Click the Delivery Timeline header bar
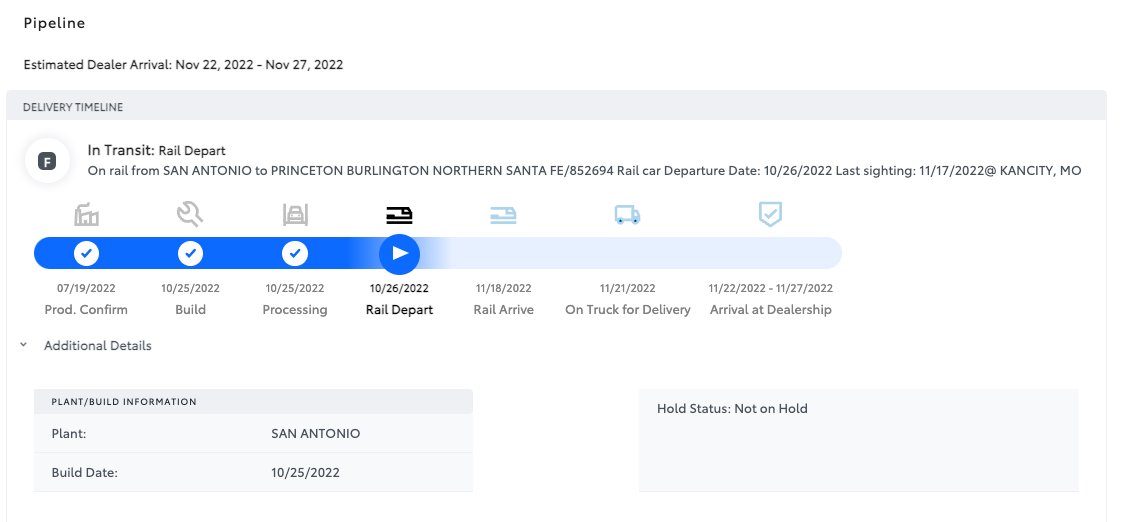Viewport: 1127px width, 522px height. point(556,106)
